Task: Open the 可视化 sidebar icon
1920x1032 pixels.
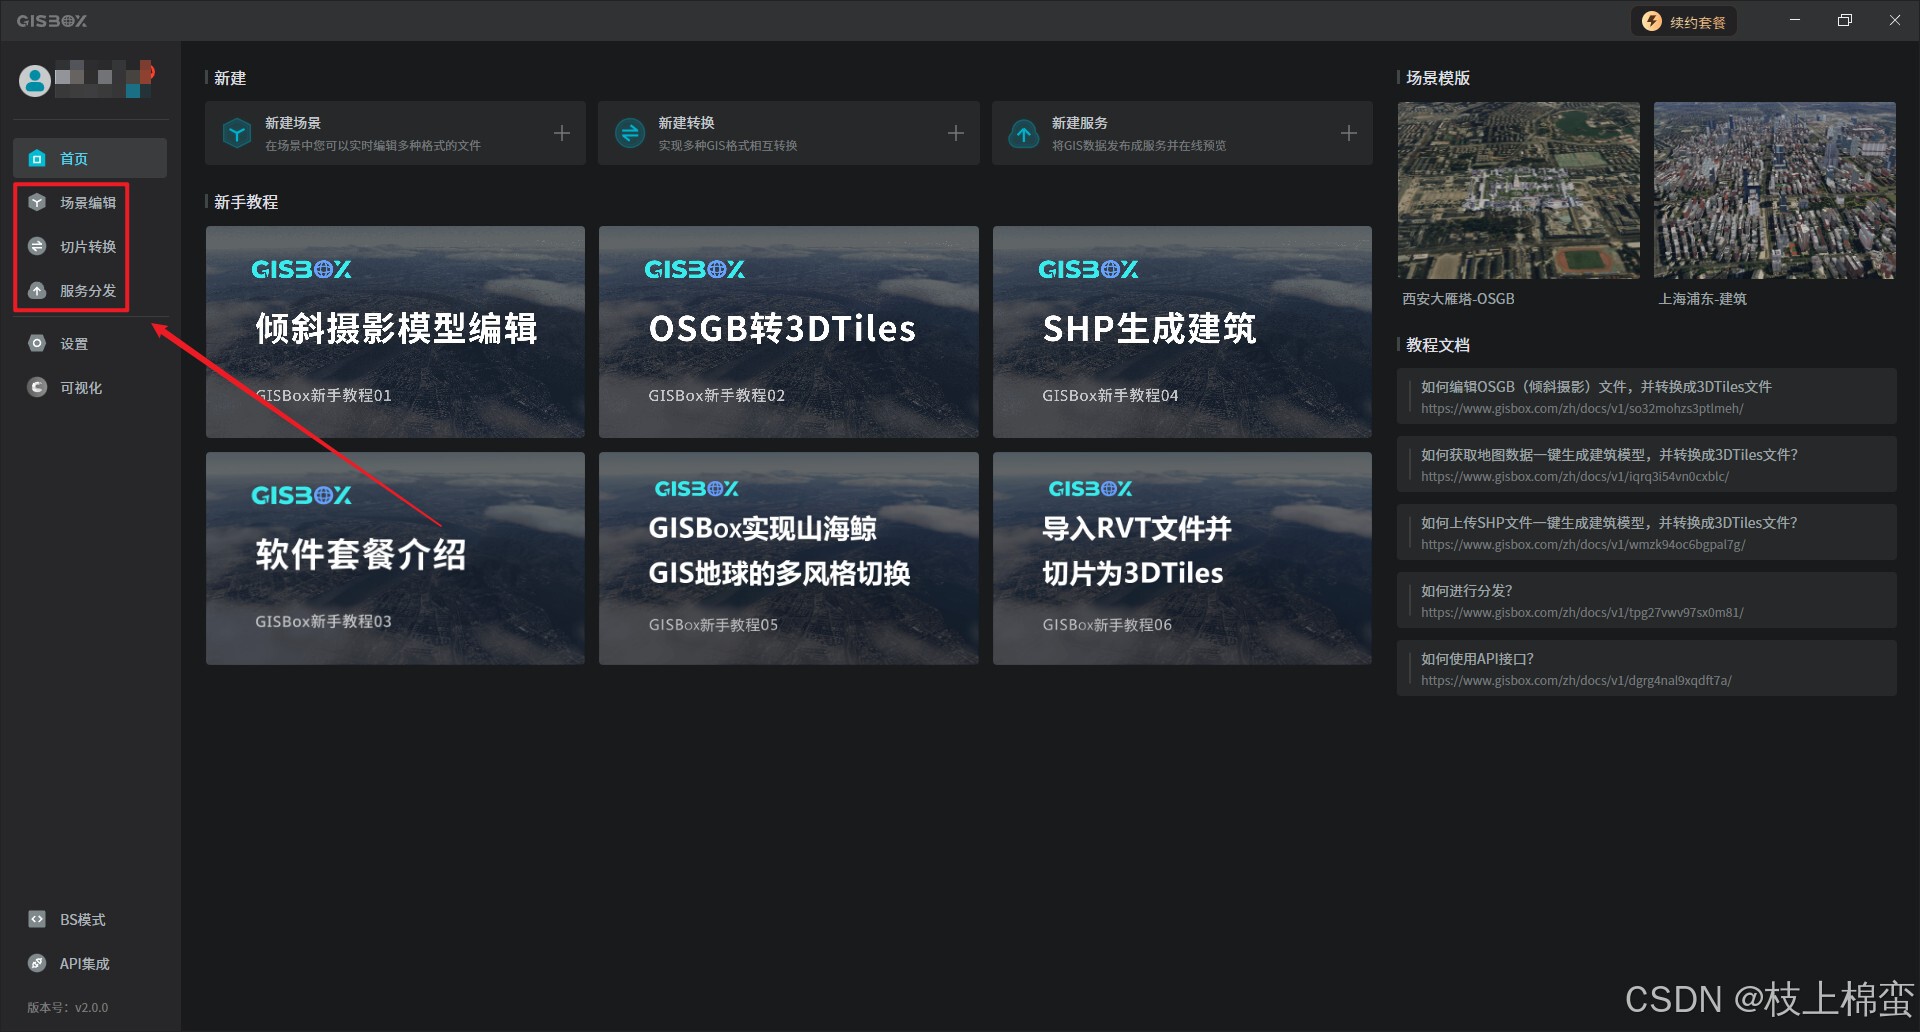Action: pos(37,387)
